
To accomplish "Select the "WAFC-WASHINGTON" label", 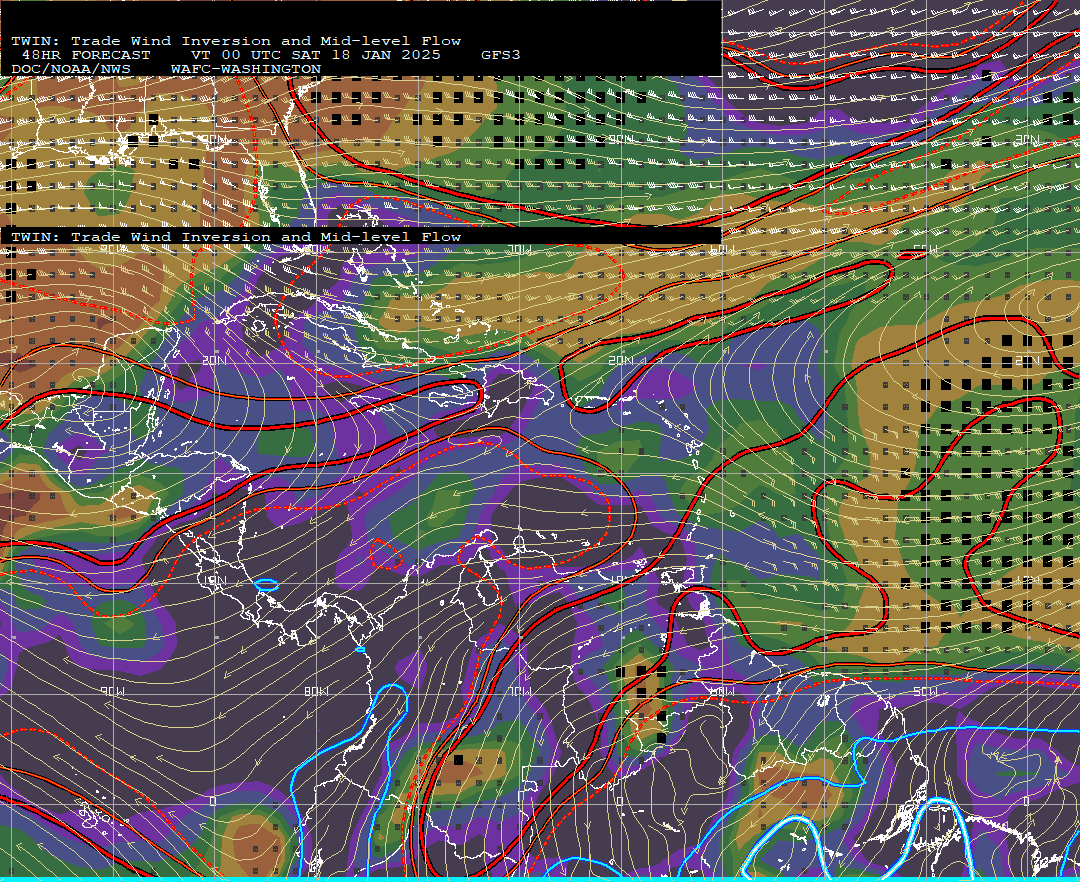I will 246,70.
